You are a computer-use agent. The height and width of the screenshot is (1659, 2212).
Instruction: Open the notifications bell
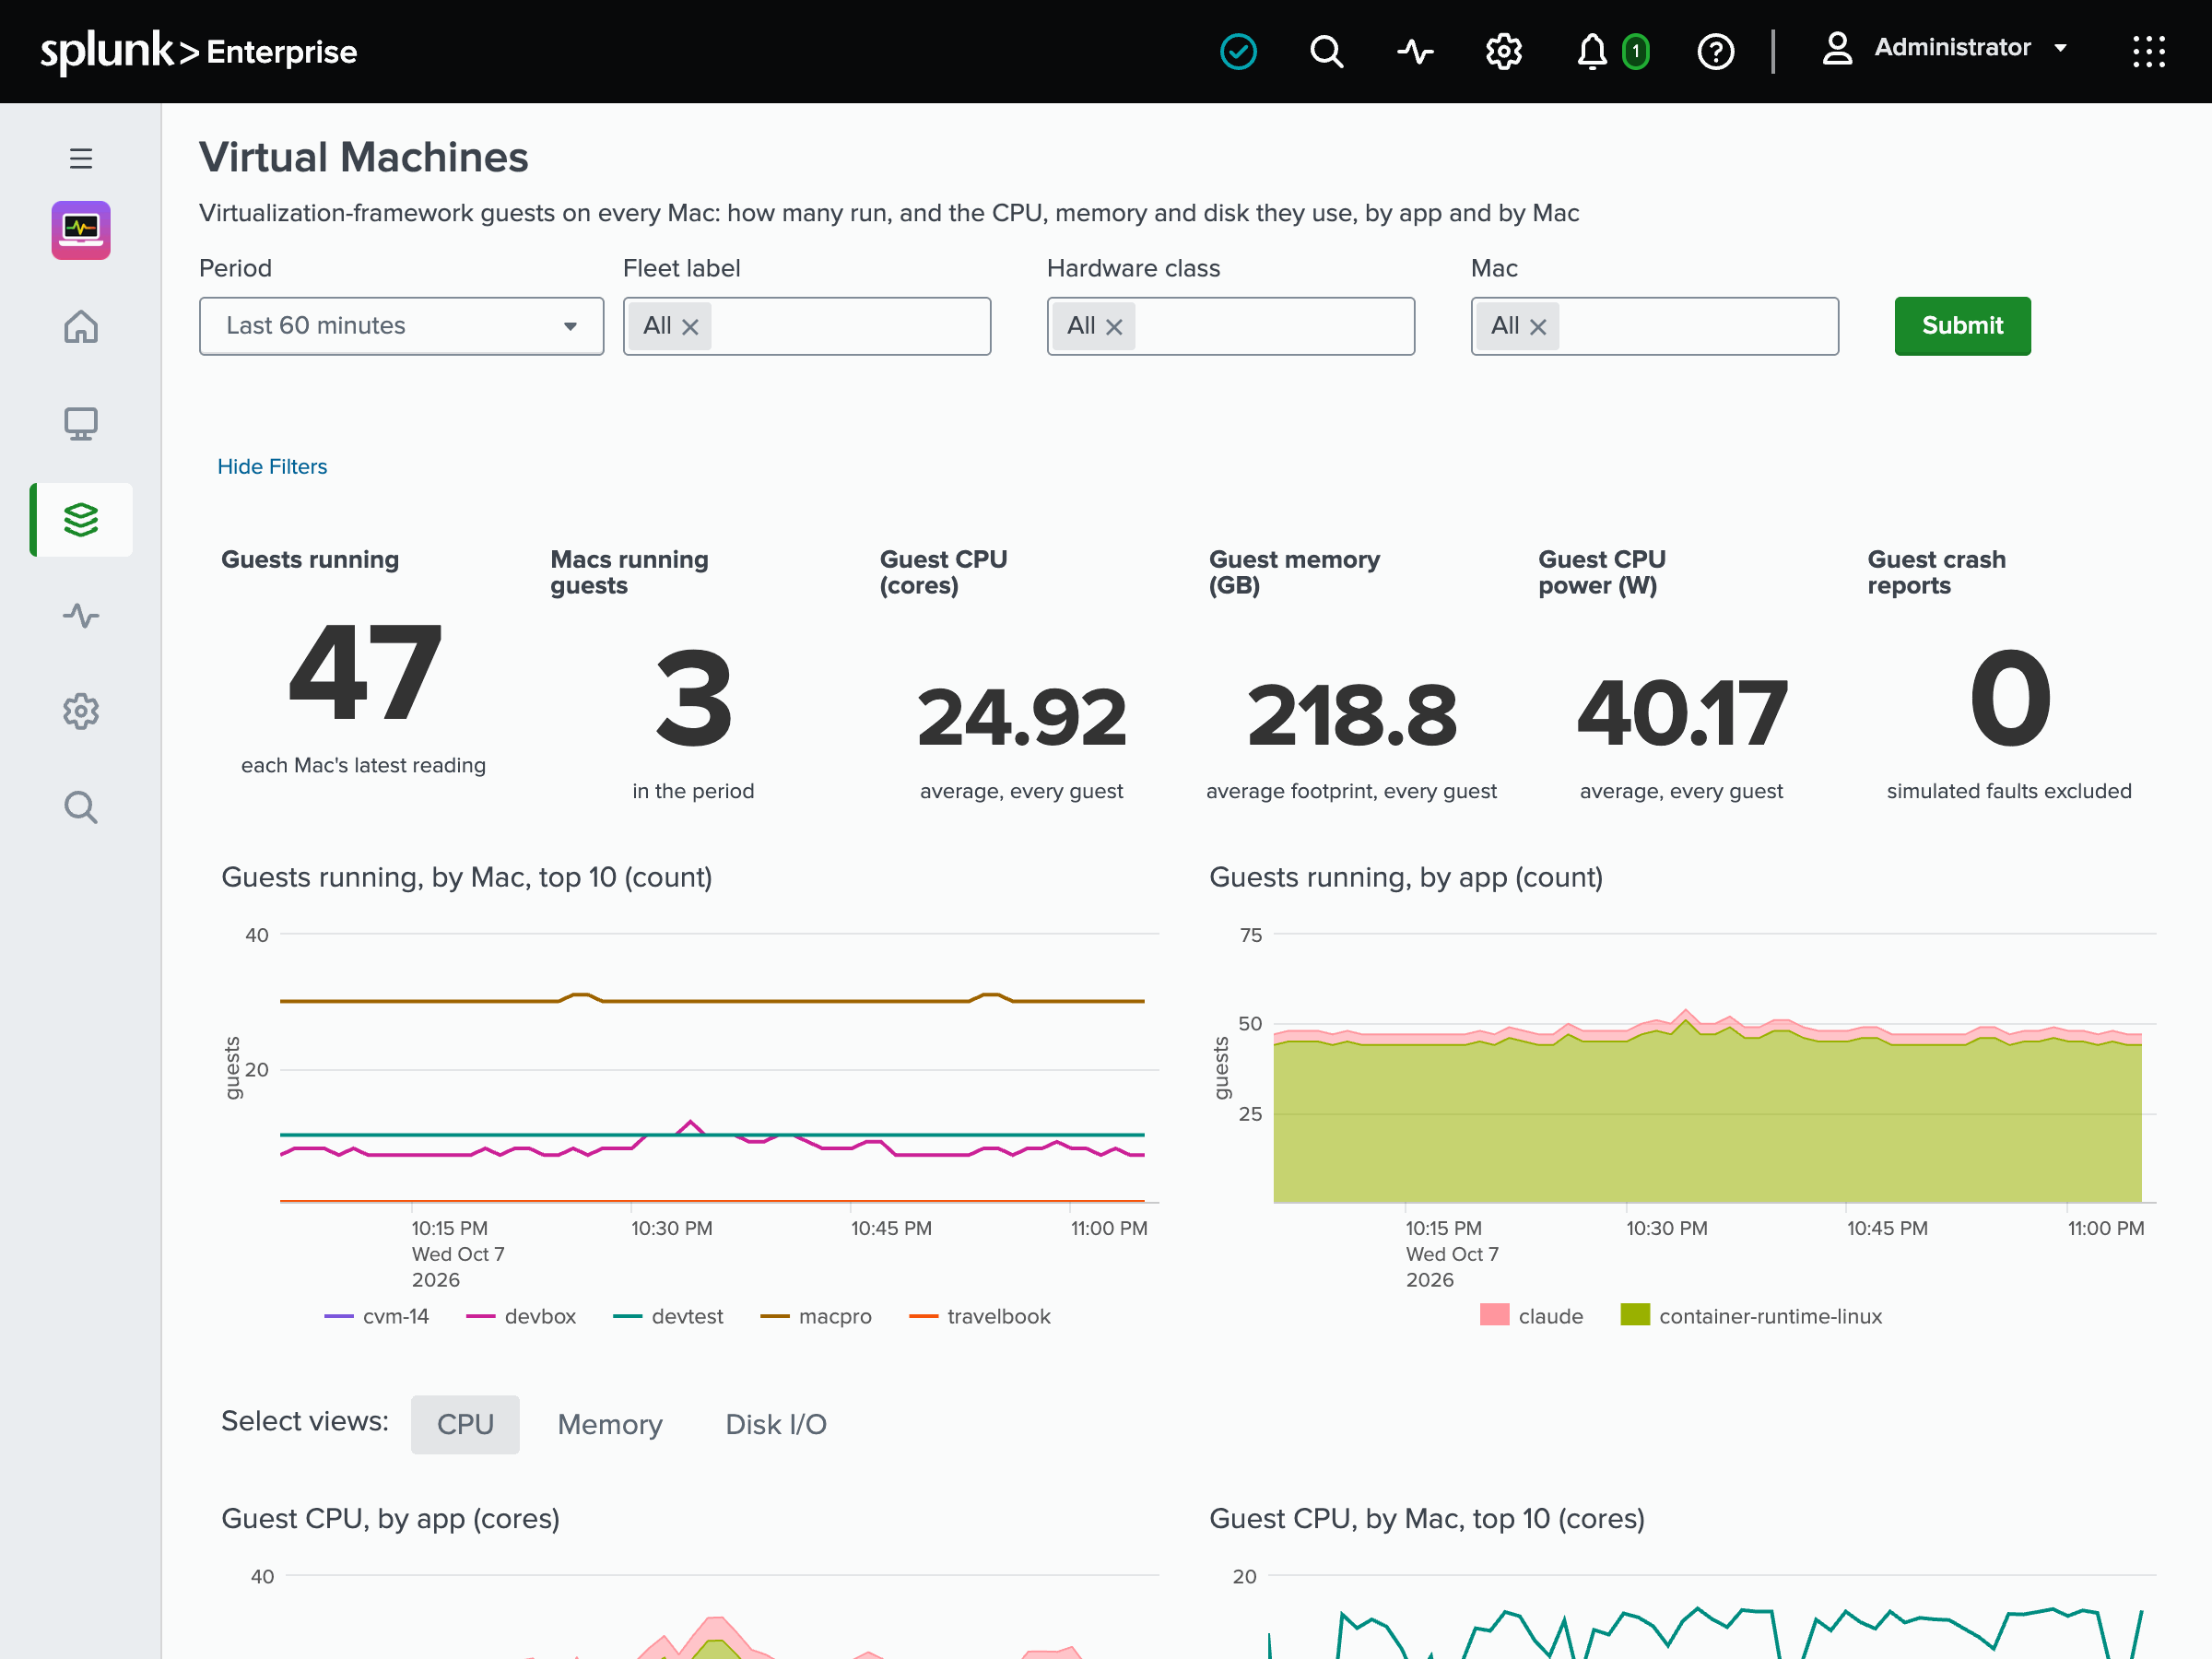(x=1591, y=51)
